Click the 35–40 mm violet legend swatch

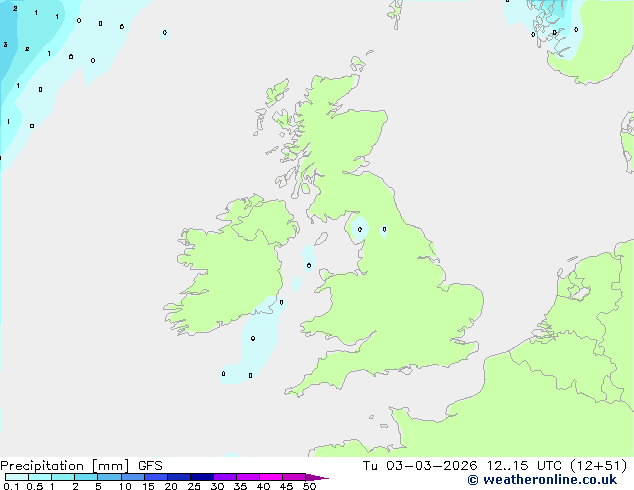coord(248,477)
